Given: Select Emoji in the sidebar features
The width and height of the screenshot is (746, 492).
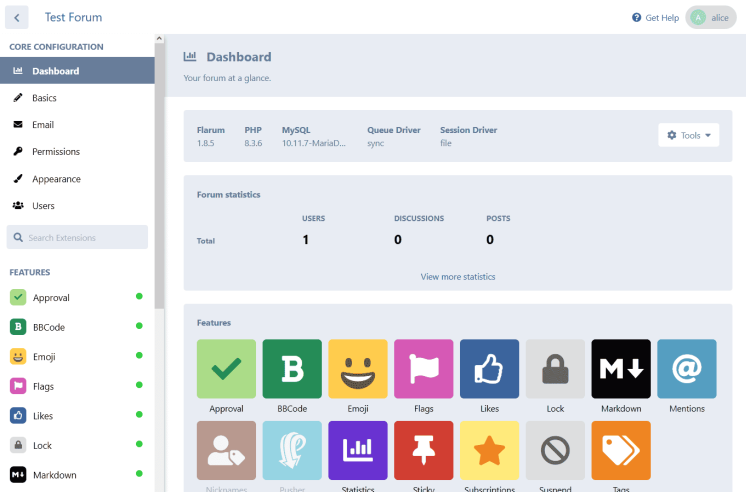Looking at the screenshot, I should [77, 356].
